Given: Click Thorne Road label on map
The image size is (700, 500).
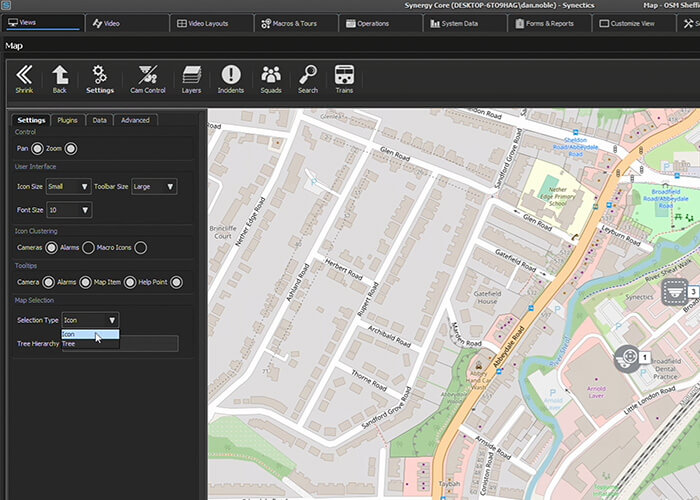Looking at the screenshot, I should 369,380.
